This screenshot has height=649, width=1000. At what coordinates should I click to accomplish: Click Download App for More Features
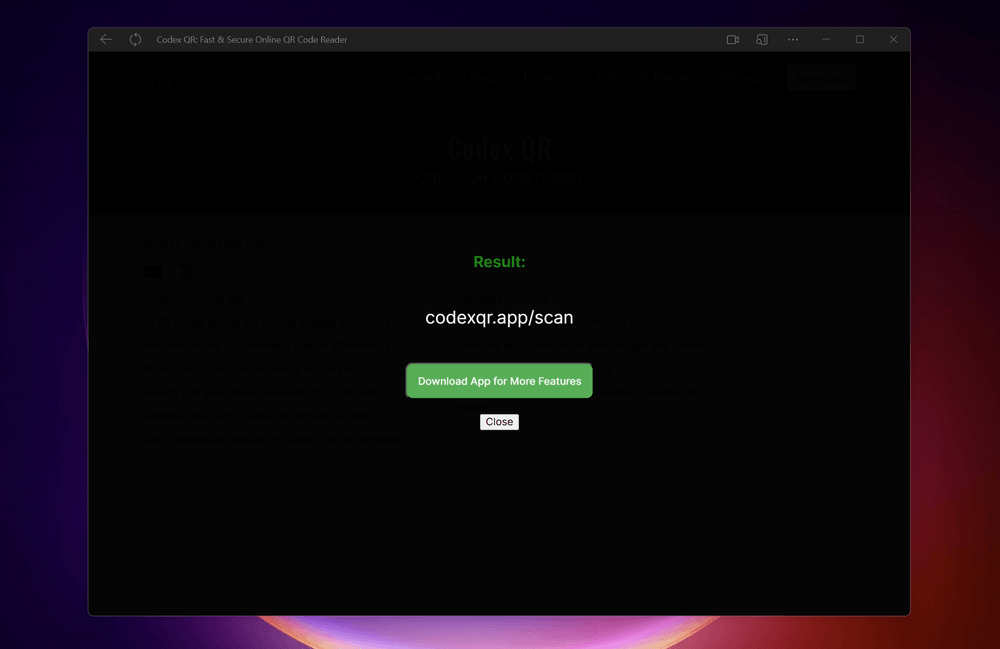[x=499, y=381]
